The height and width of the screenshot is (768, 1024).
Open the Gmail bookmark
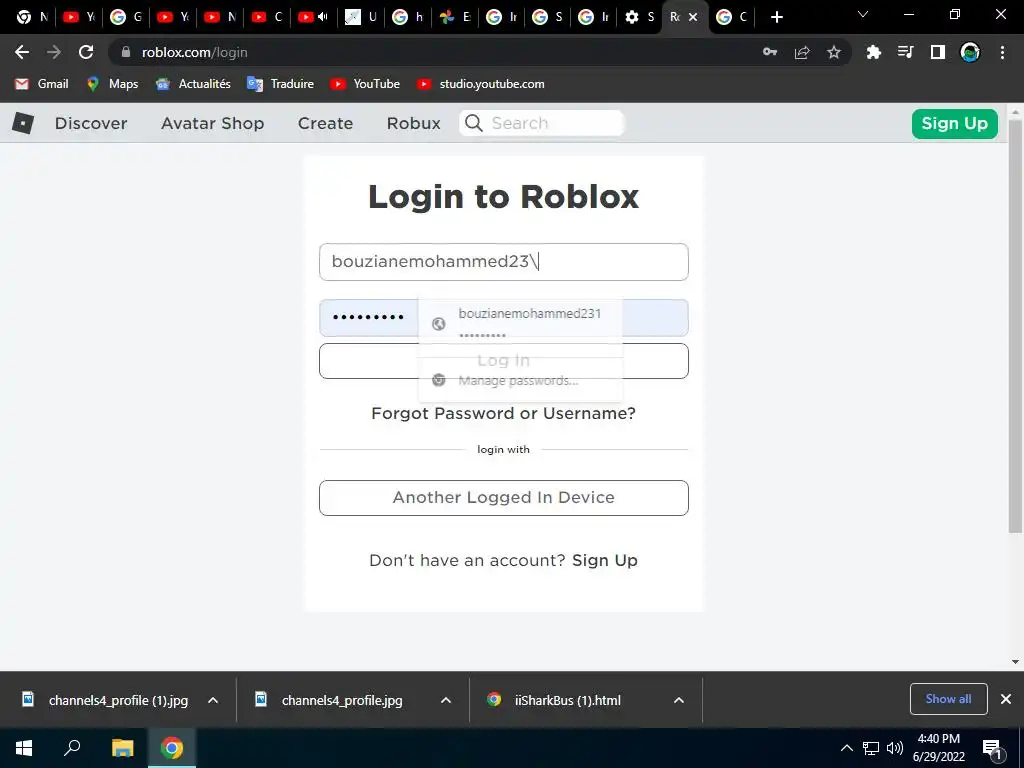(x=42, y=84)
